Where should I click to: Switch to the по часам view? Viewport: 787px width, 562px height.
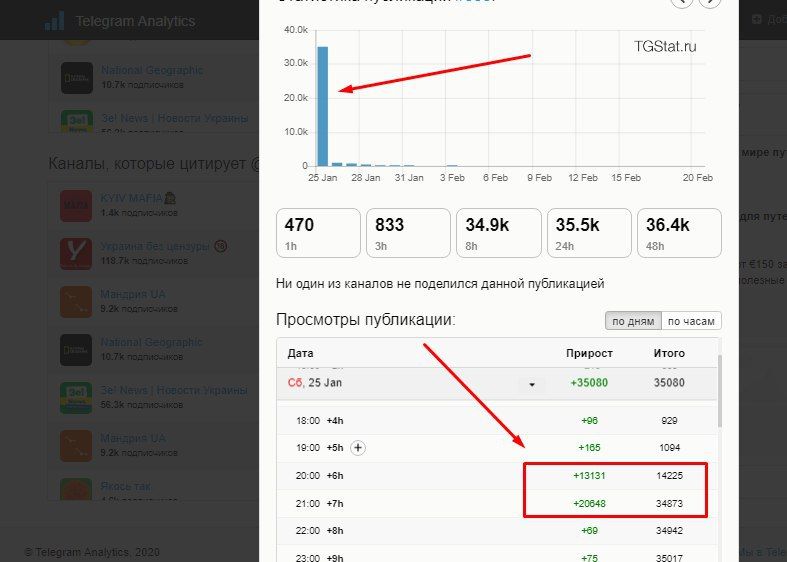click(691, 321)
